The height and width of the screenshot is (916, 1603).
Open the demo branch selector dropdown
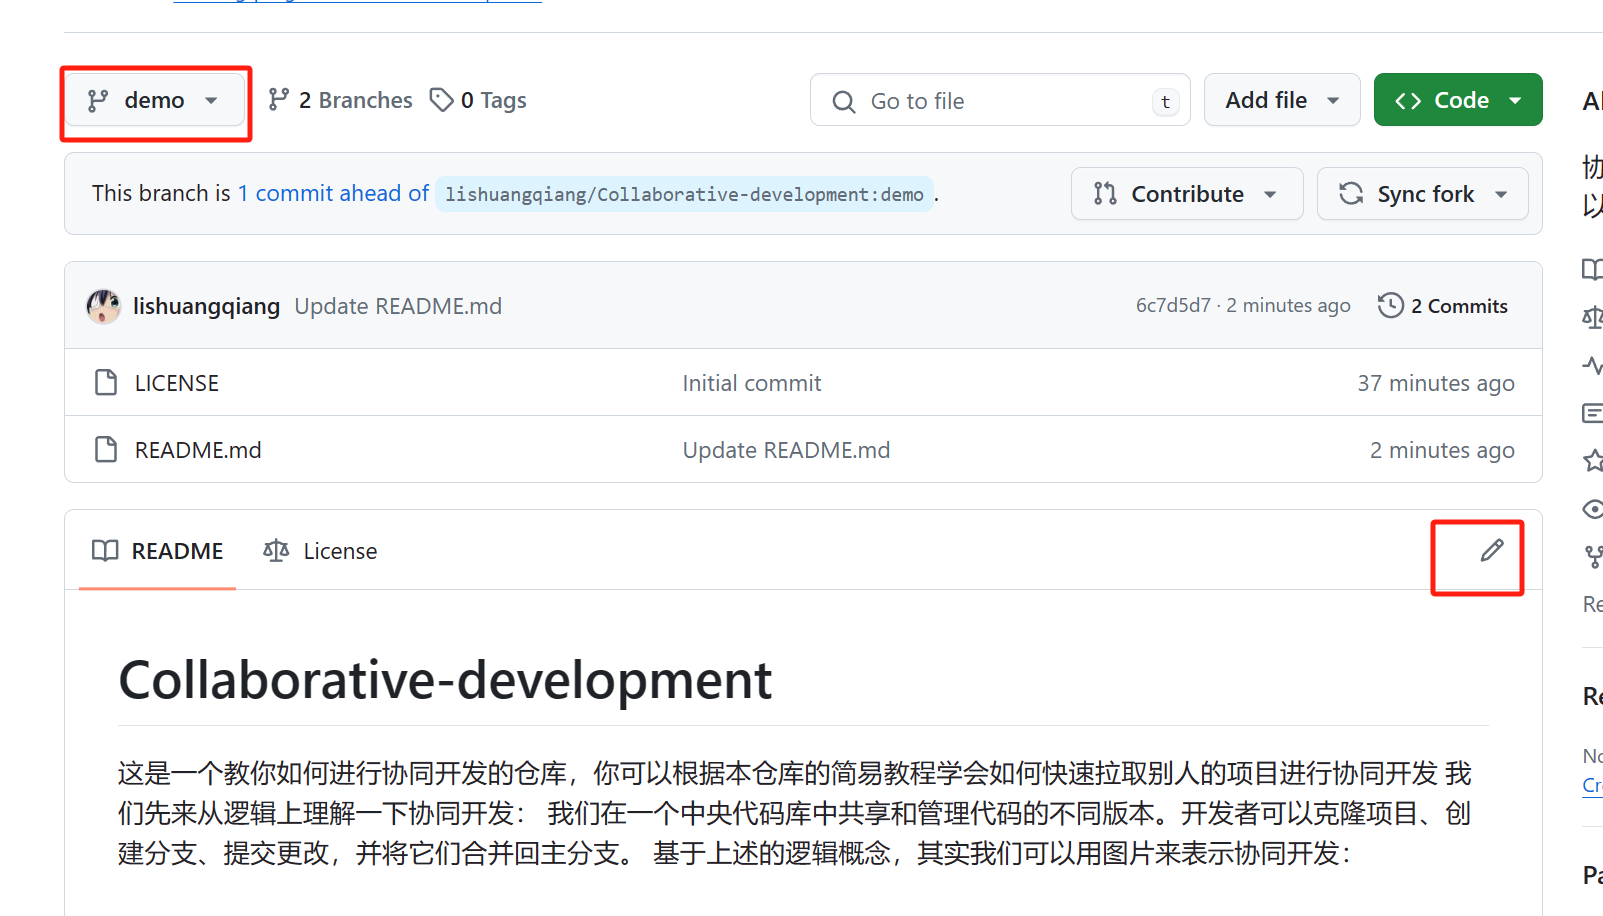[154, 100]
